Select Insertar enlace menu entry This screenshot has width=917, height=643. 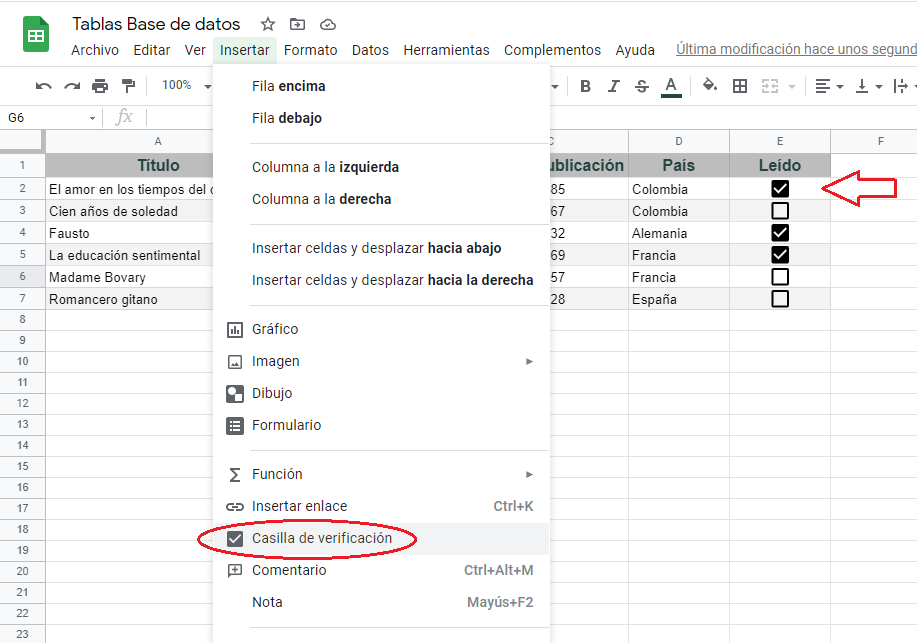300,506
